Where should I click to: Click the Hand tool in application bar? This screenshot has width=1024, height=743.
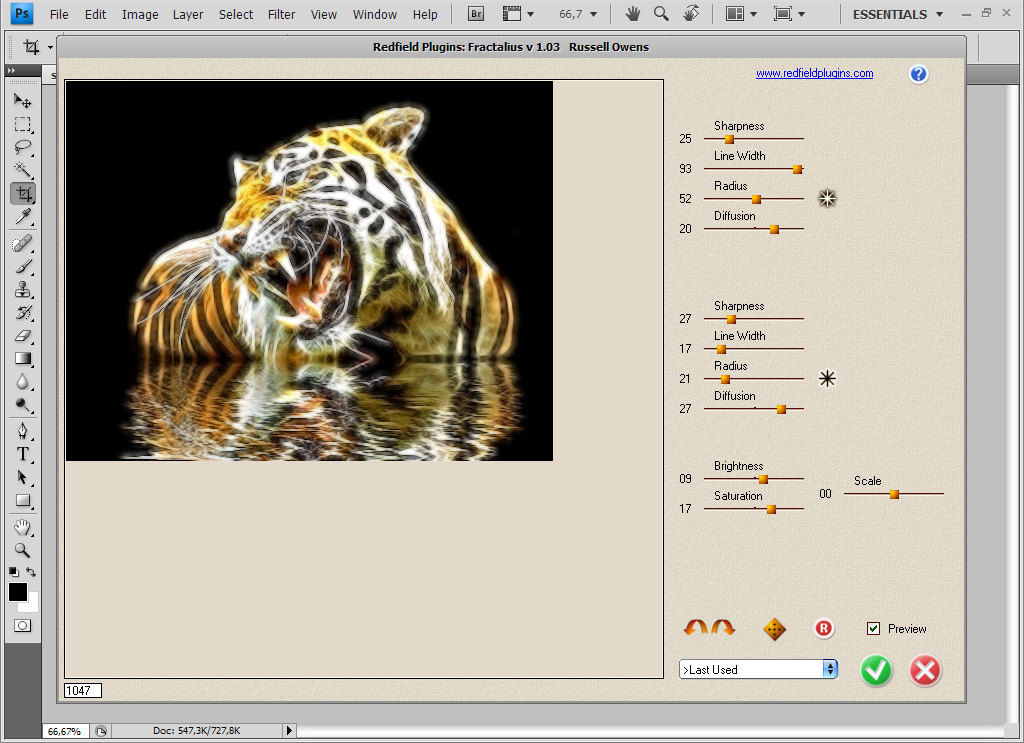(x=632, y=14)
